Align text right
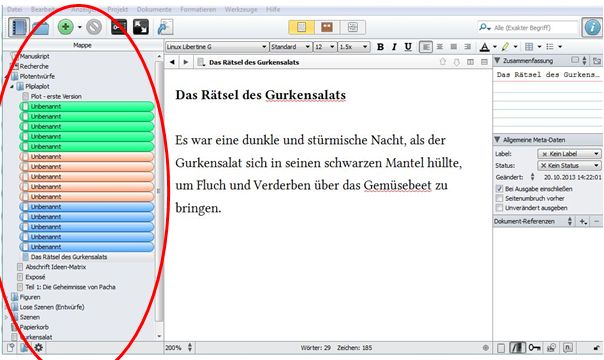604x360 pixels. [467, 47]
